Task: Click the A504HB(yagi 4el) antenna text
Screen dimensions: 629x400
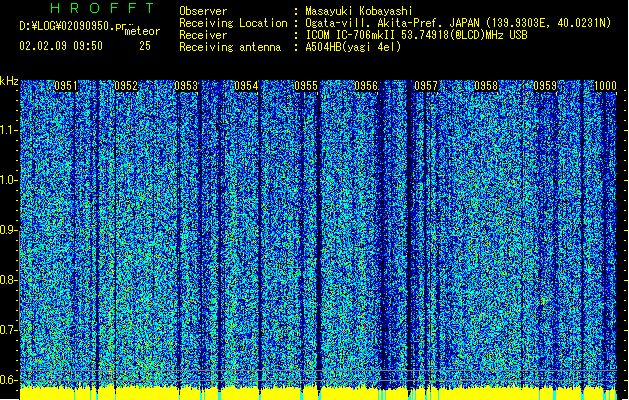Action: coord(353,47)
